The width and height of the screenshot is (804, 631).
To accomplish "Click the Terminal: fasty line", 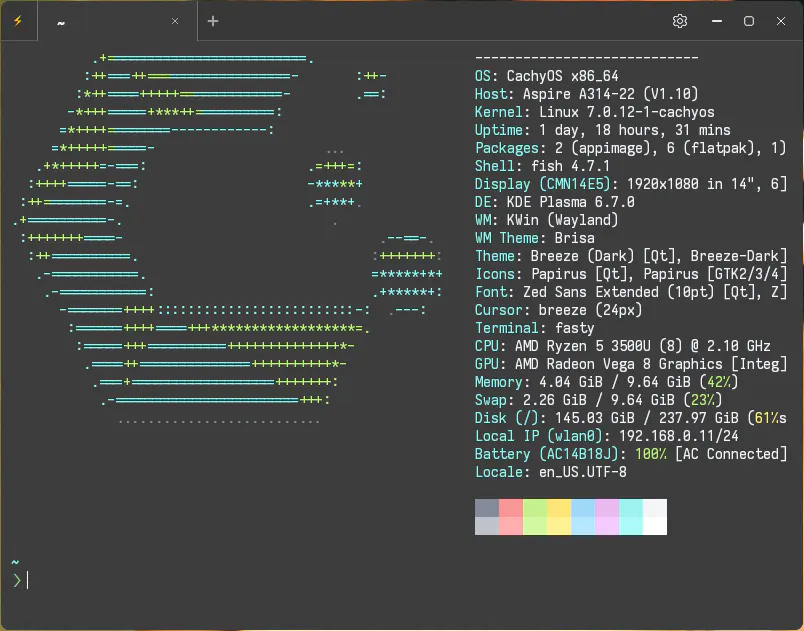I will (x=535, y=328).
